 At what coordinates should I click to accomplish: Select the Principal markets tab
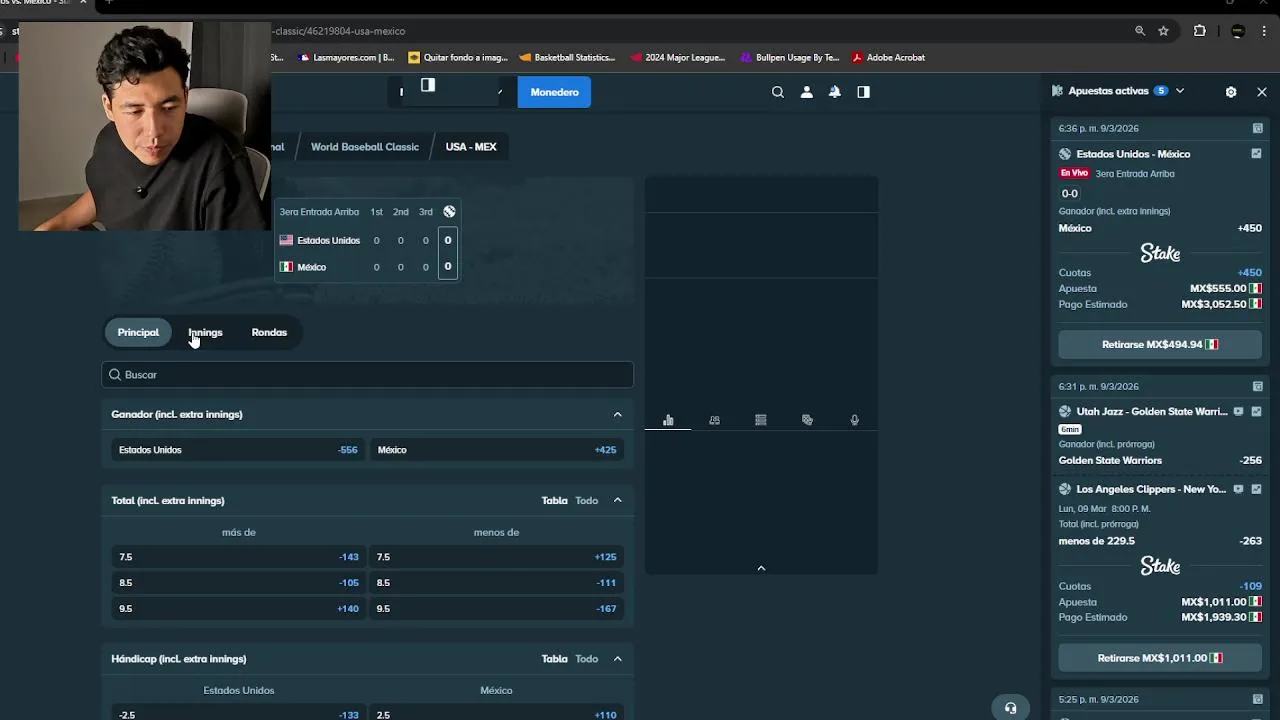(x=138, y=332)
